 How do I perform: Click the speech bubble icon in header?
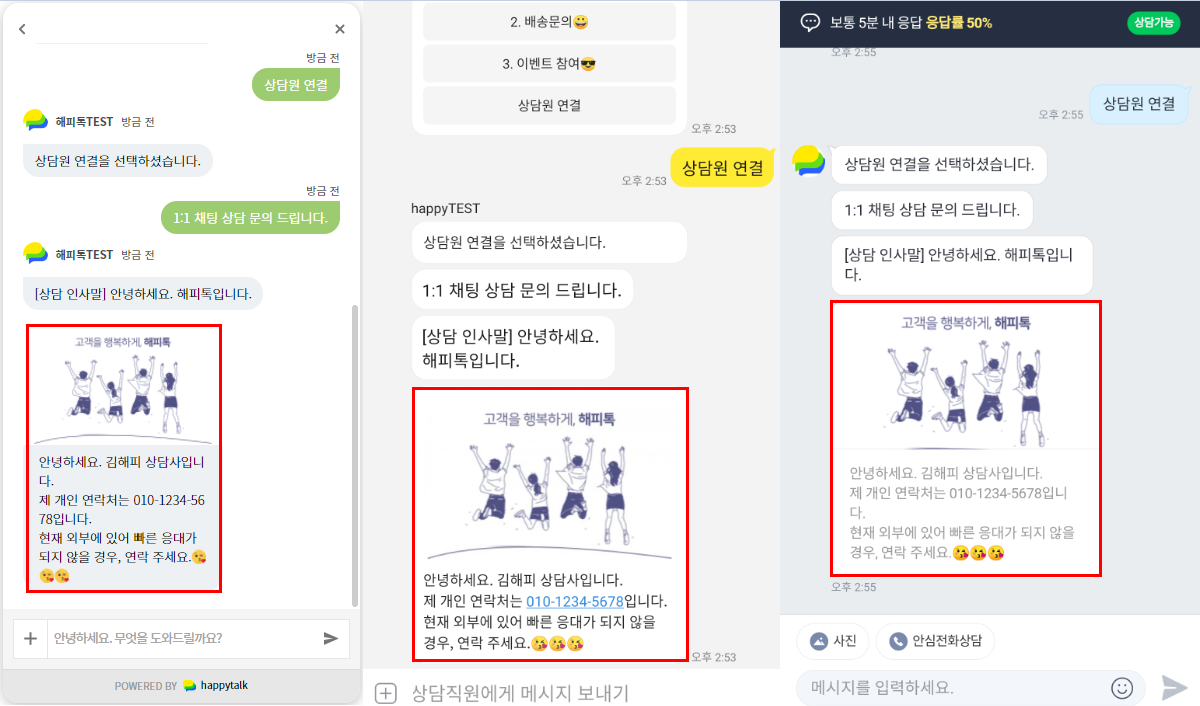pos(810,22)
